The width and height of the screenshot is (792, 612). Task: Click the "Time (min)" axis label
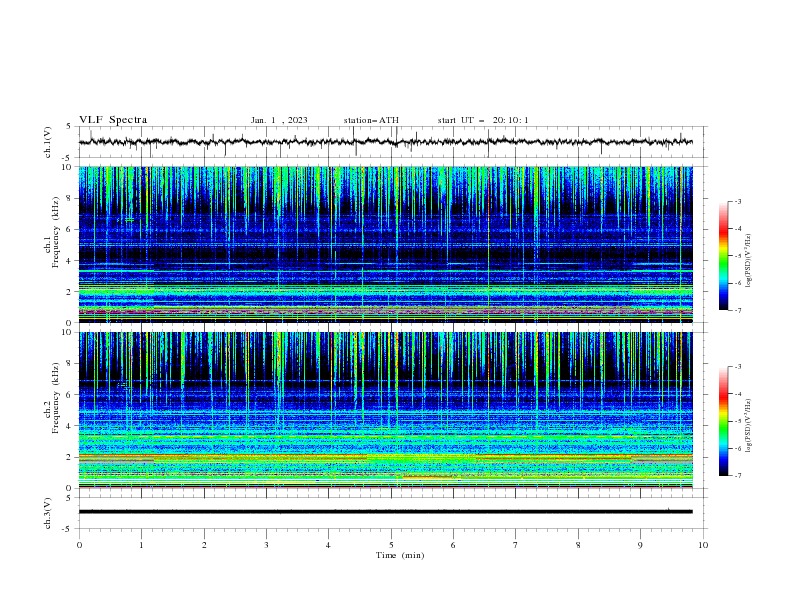(400, 555)
